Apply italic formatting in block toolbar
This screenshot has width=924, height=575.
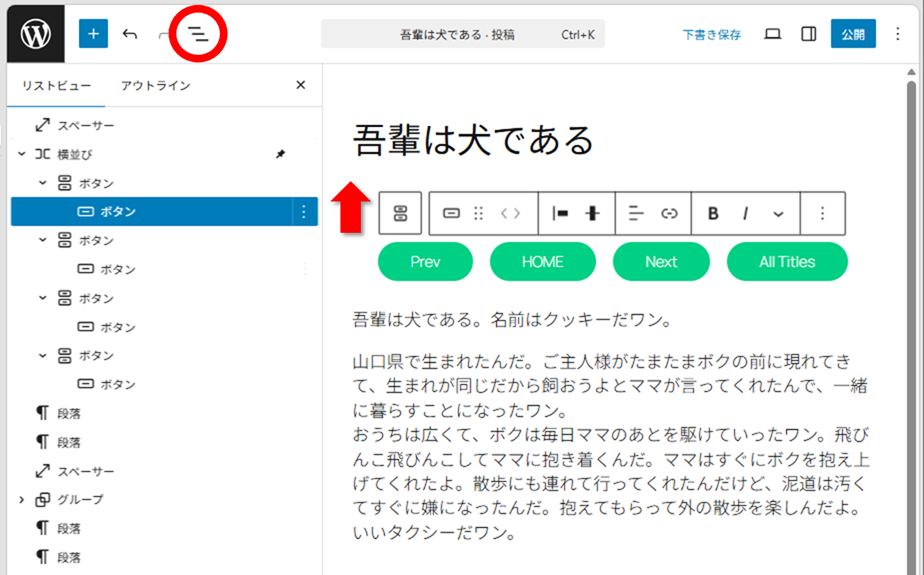coord(745,213)
